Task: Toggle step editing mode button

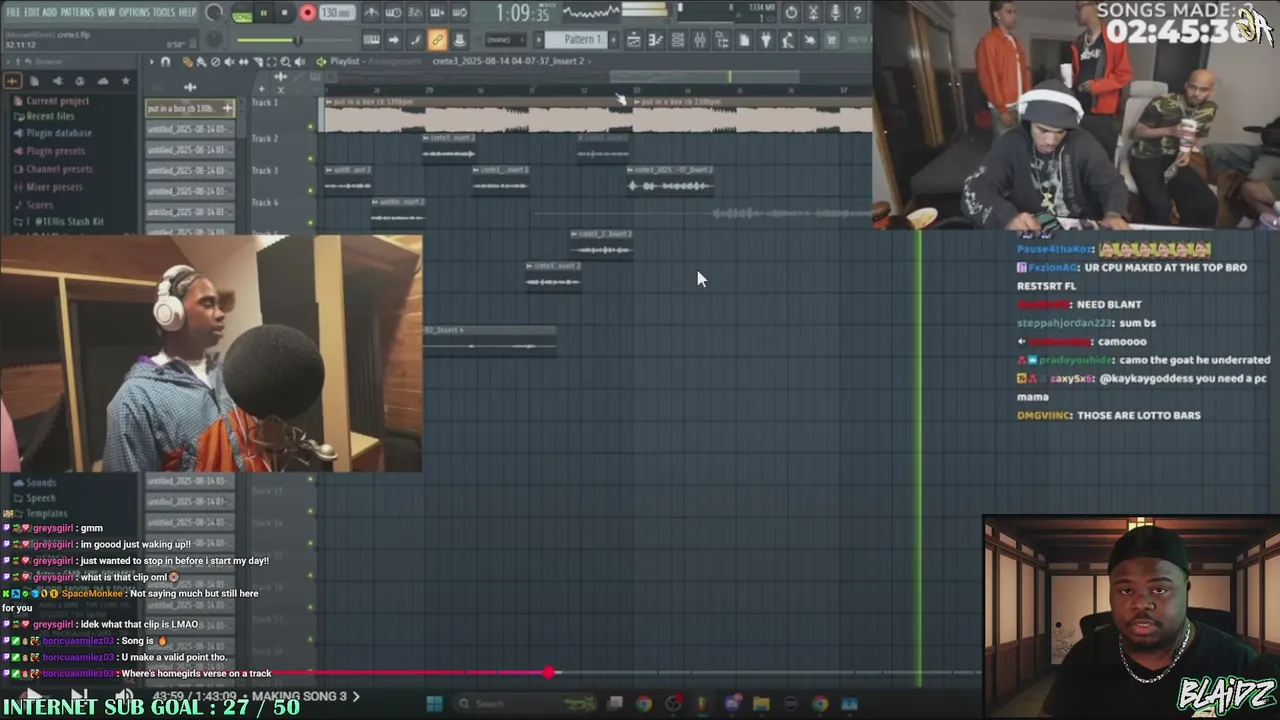Action: pyautogui.click(x=415, y=40)
